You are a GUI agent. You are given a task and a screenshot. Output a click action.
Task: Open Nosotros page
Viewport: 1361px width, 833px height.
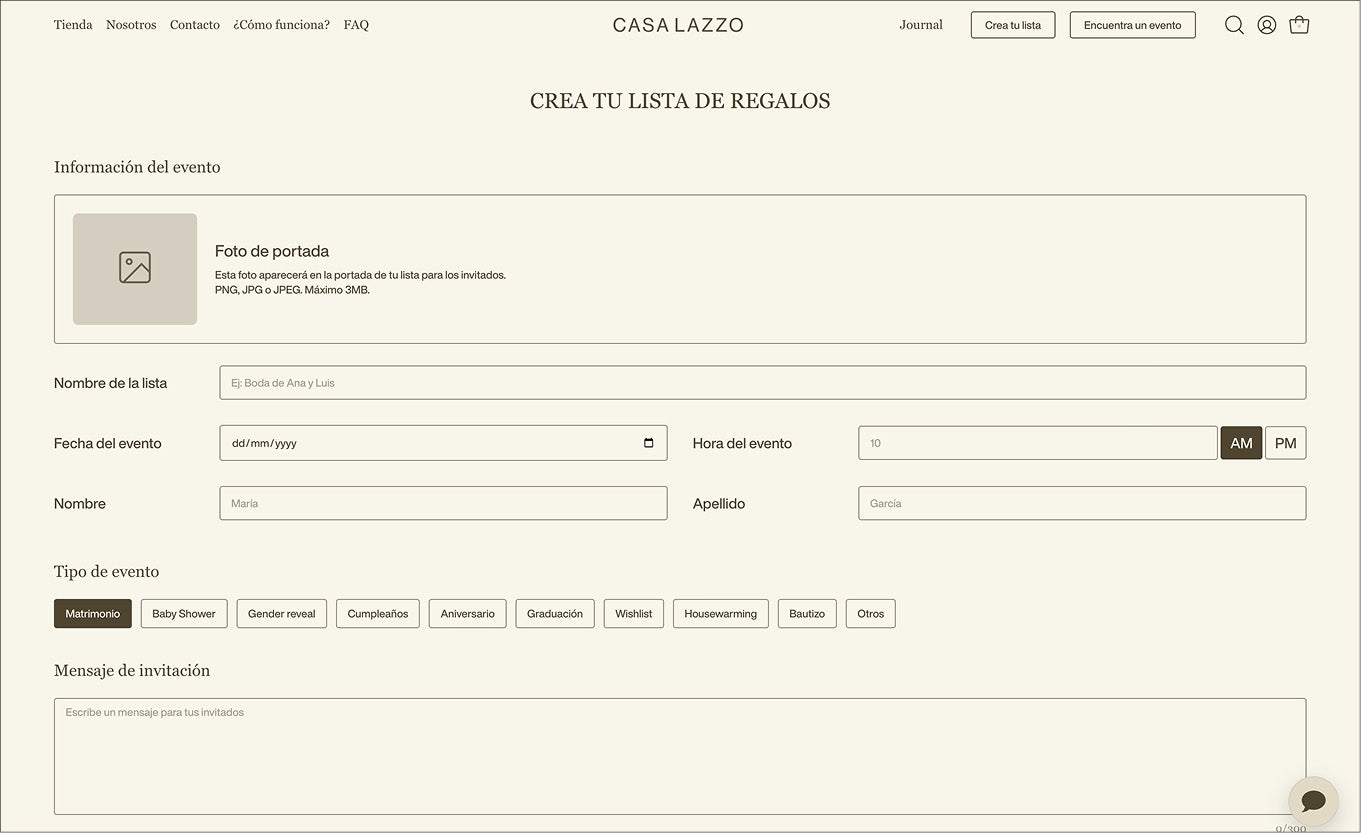131,25
